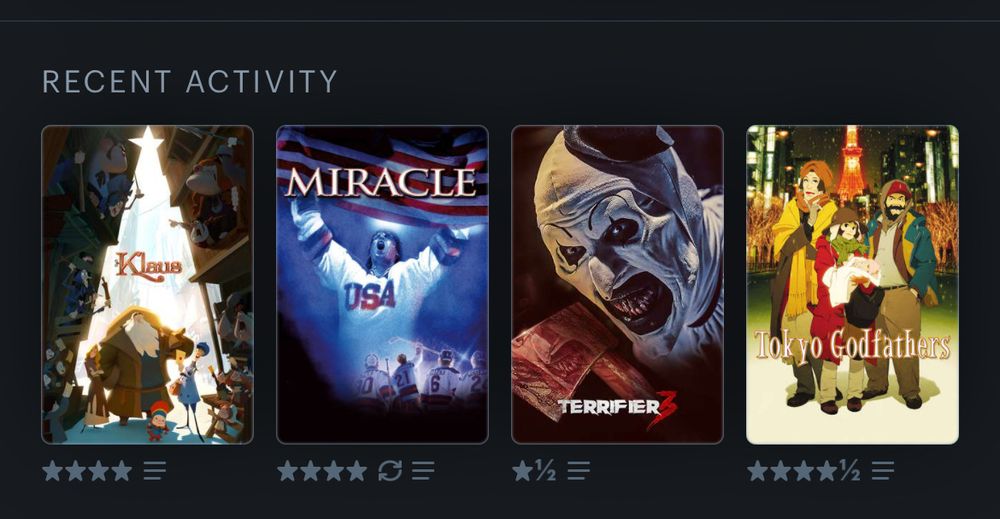The width and height of the screenshot is (1000, 519).
Task: Click the fourth star under Klaus
Action: click(x=121, y=471)
